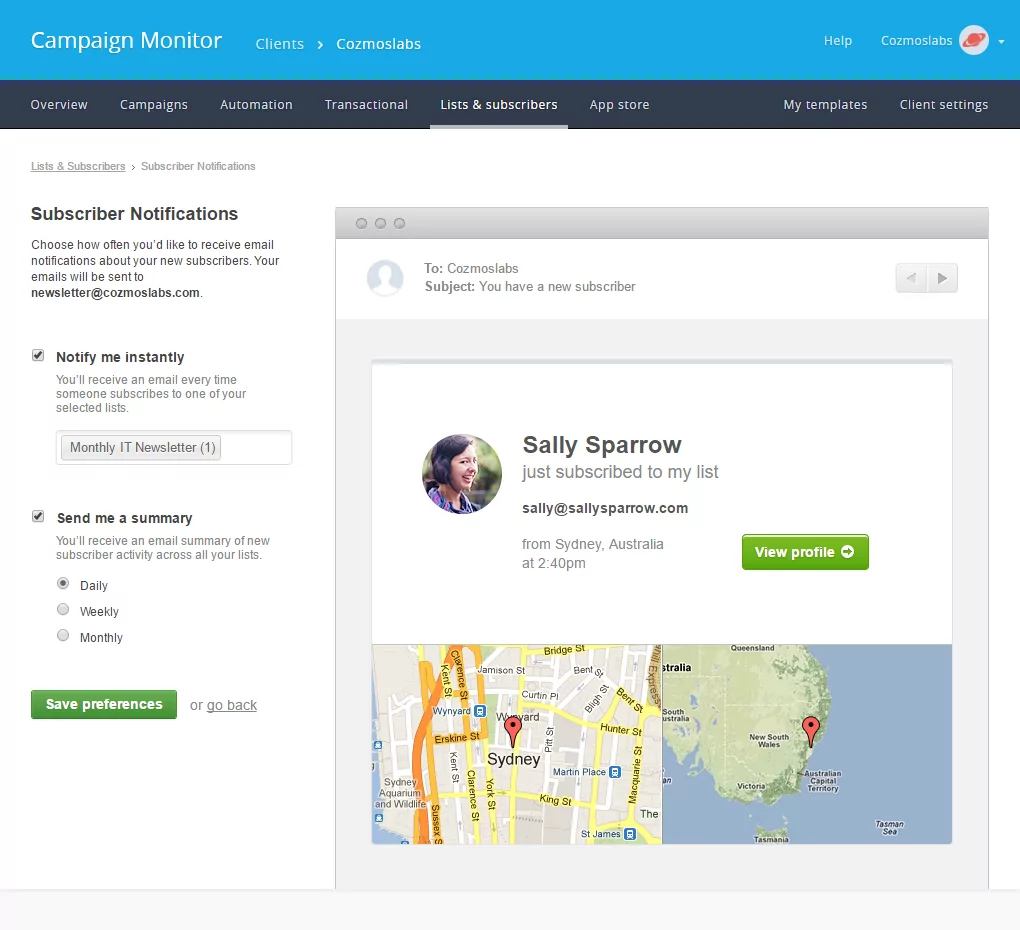The image size is (1020, 930).
Task: Show previous email preview arrow
Action: [911, 278]
